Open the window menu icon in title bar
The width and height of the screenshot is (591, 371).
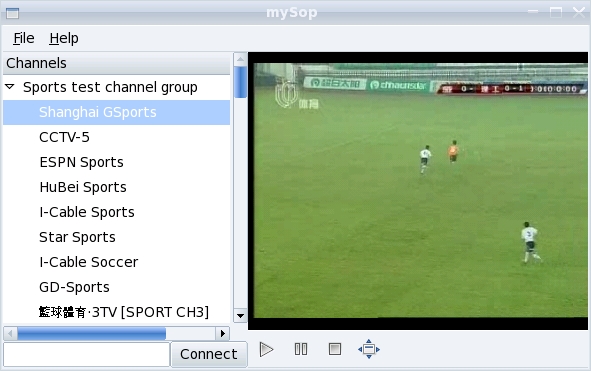[12, 13]
